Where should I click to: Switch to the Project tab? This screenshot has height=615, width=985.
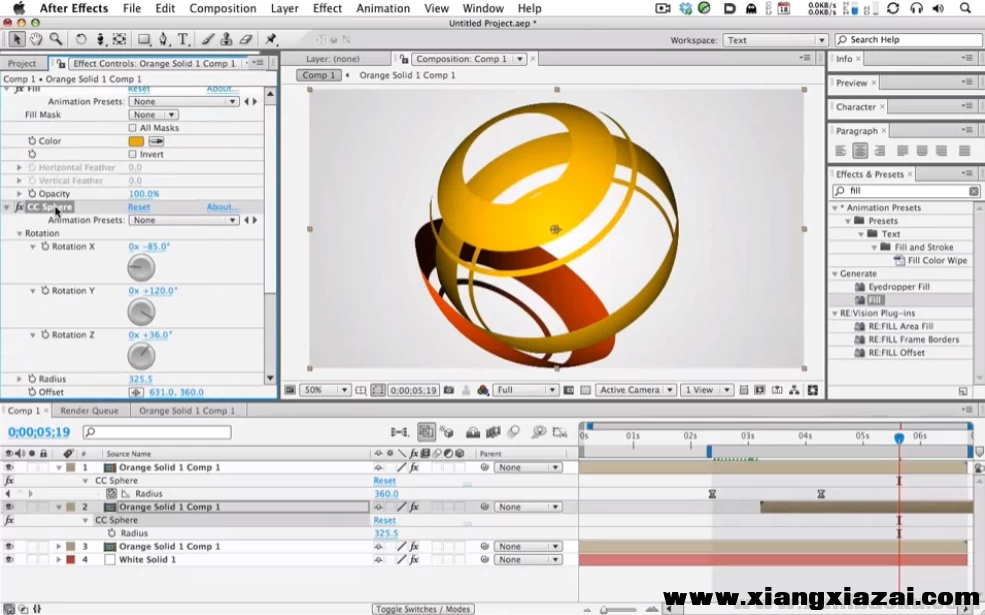22,63
